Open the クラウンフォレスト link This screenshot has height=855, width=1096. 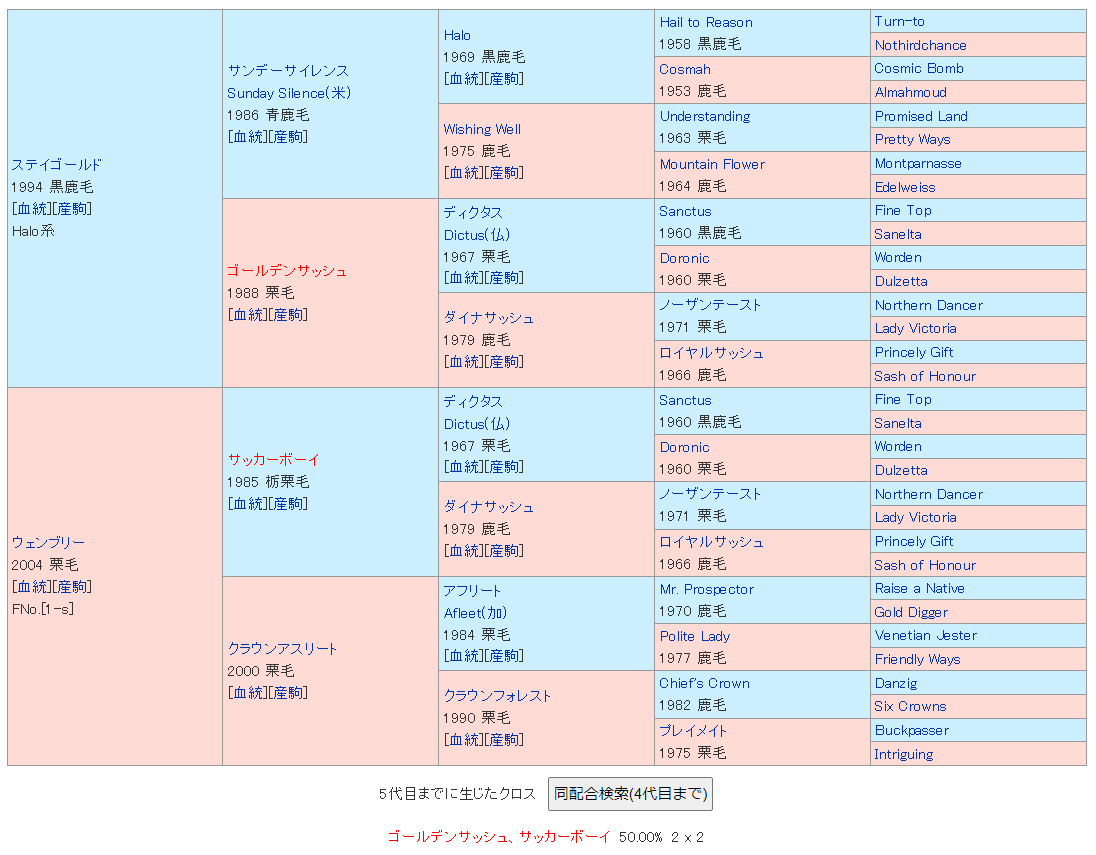click(497, 696)
